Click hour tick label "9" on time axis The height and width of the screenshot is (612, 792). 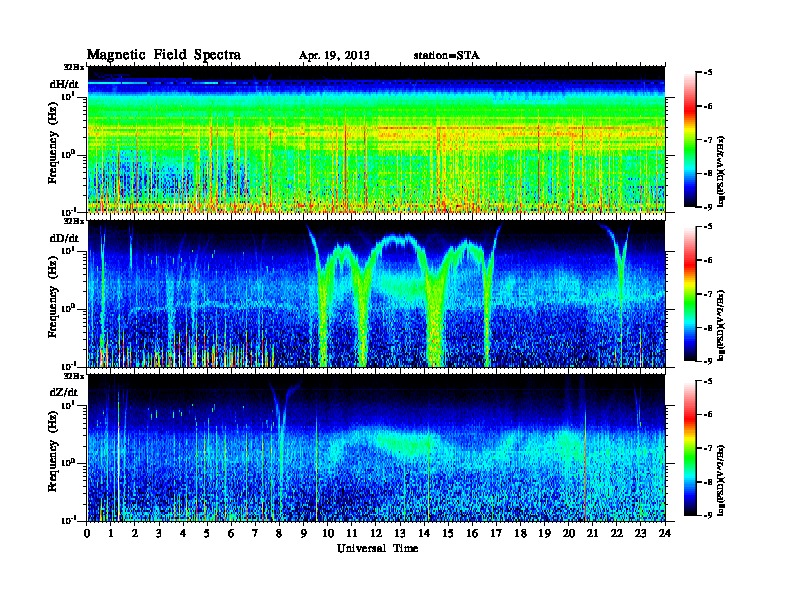(304, 533)
